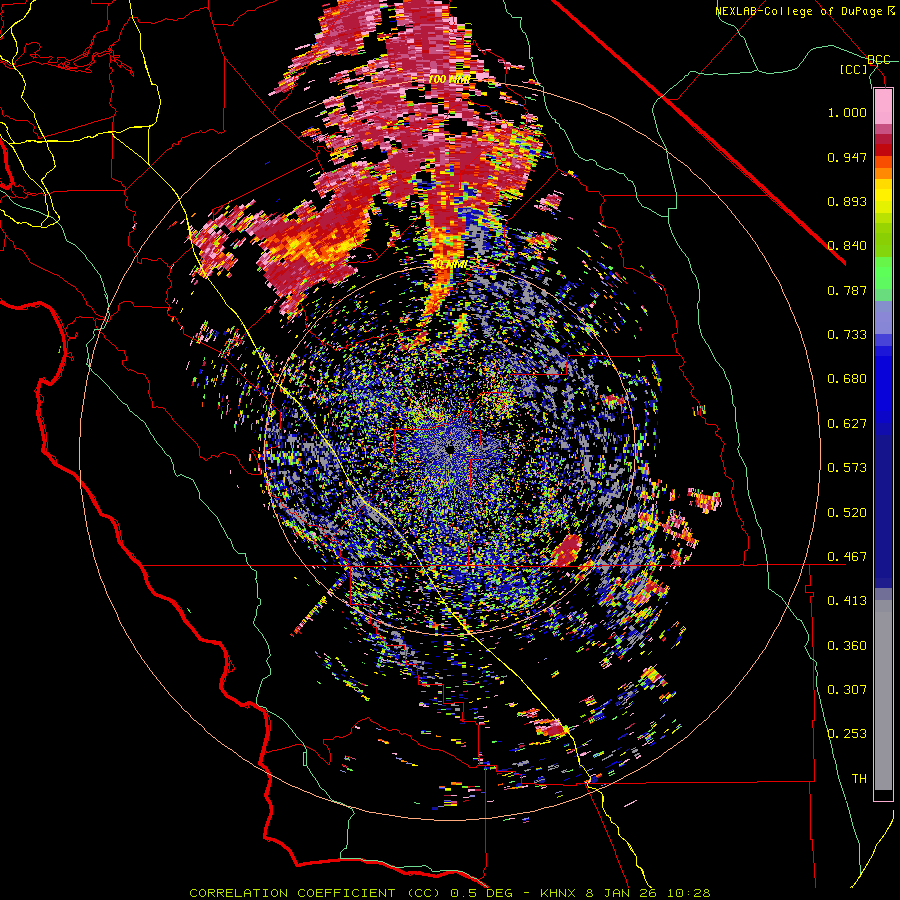The width and height of the screenshot is (900, 900).
Task: Select the 0.733 legend value
Action: pos(847,335)
